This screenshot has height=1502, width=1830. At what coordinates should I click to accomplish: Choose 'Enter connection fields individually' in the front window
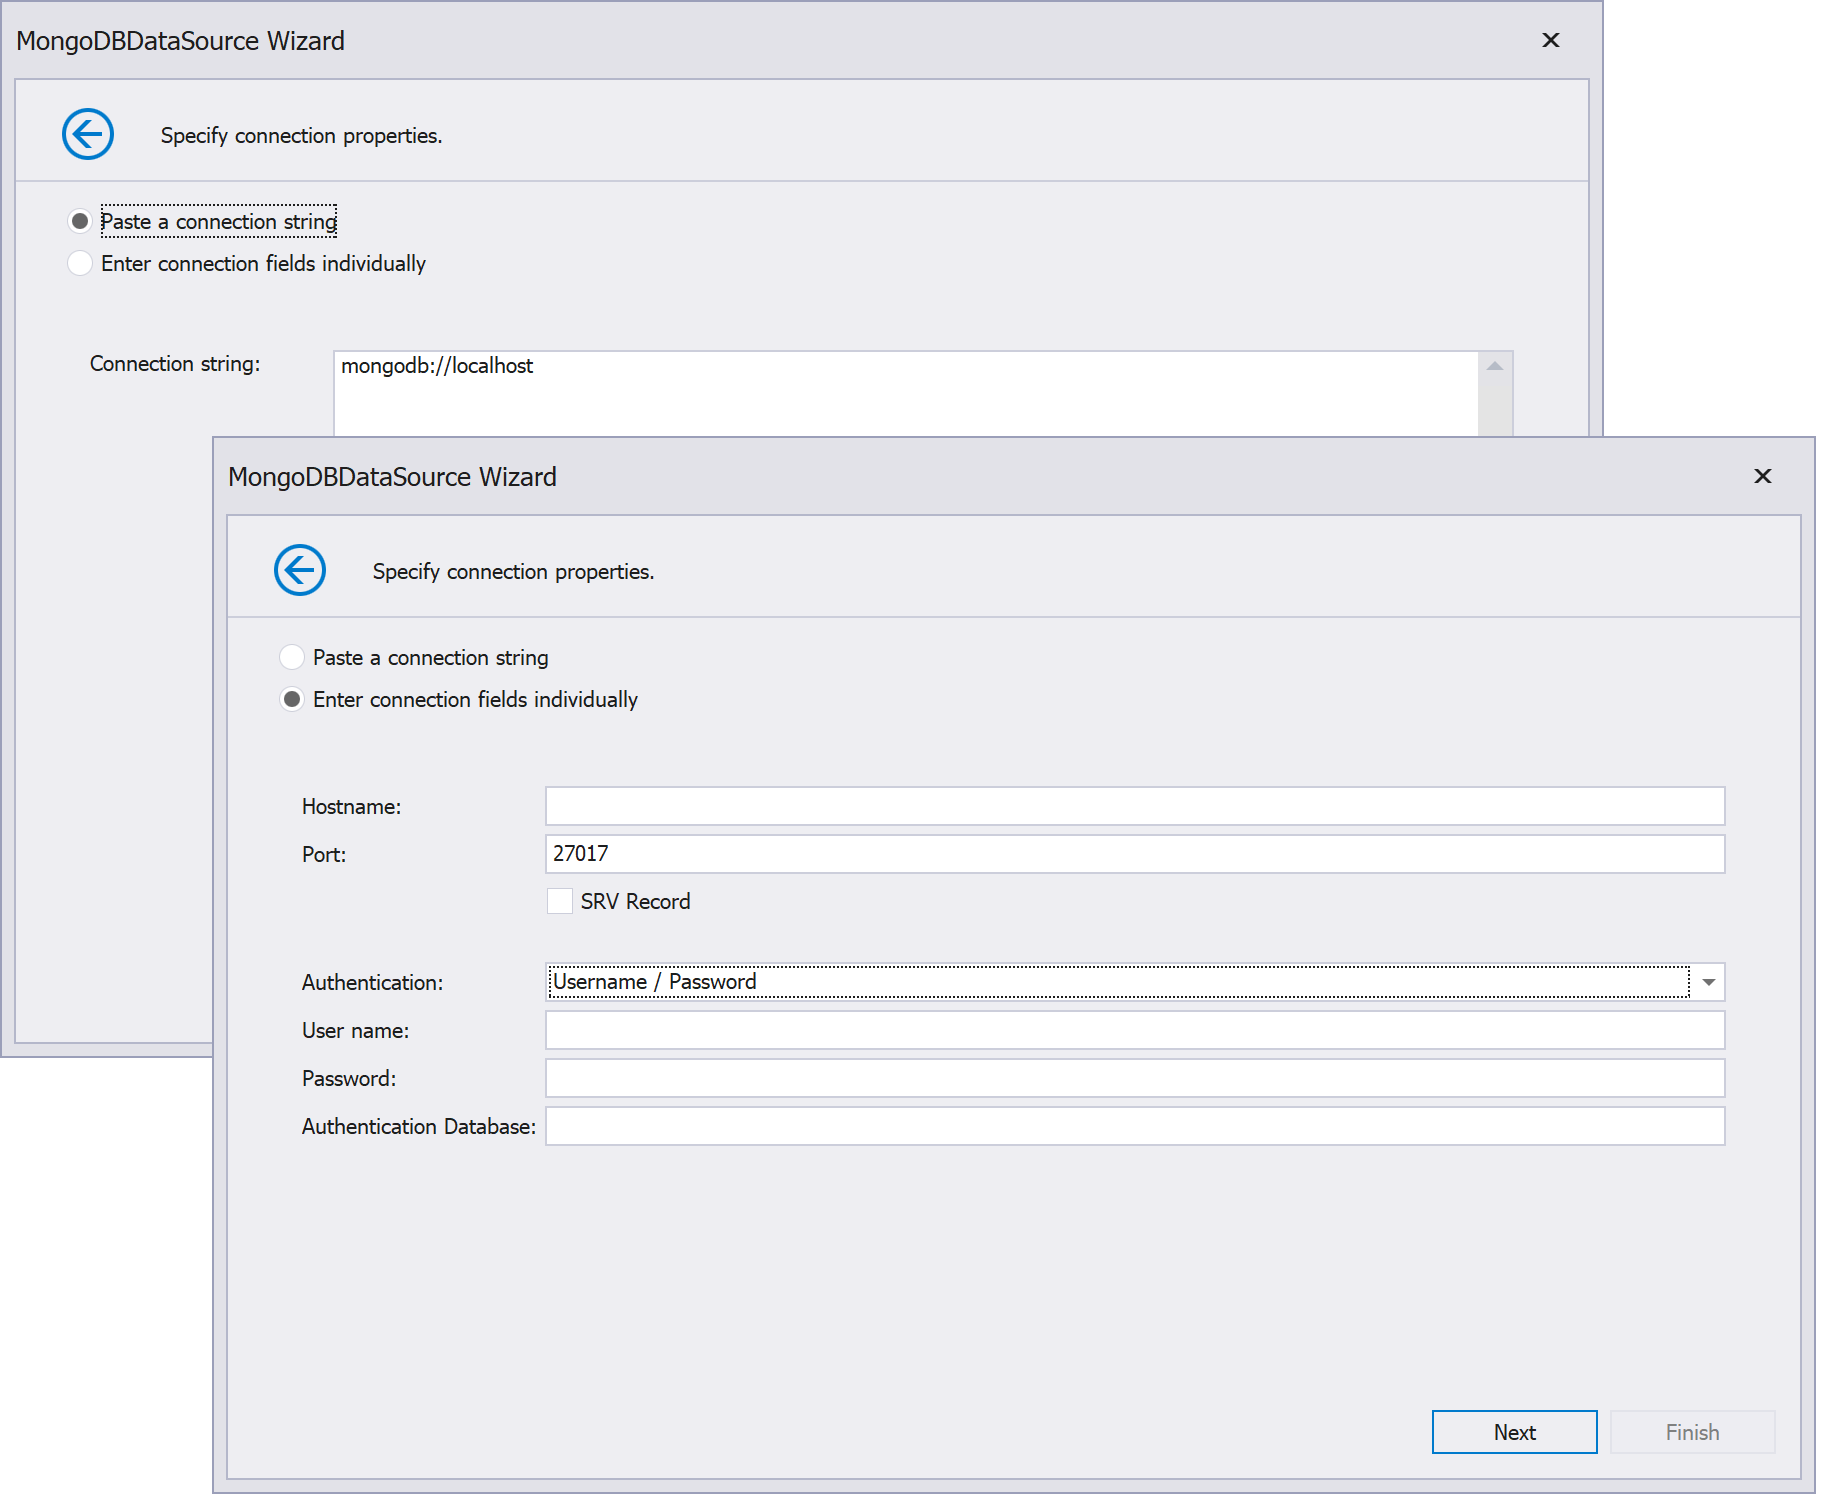tap(292, 699)
